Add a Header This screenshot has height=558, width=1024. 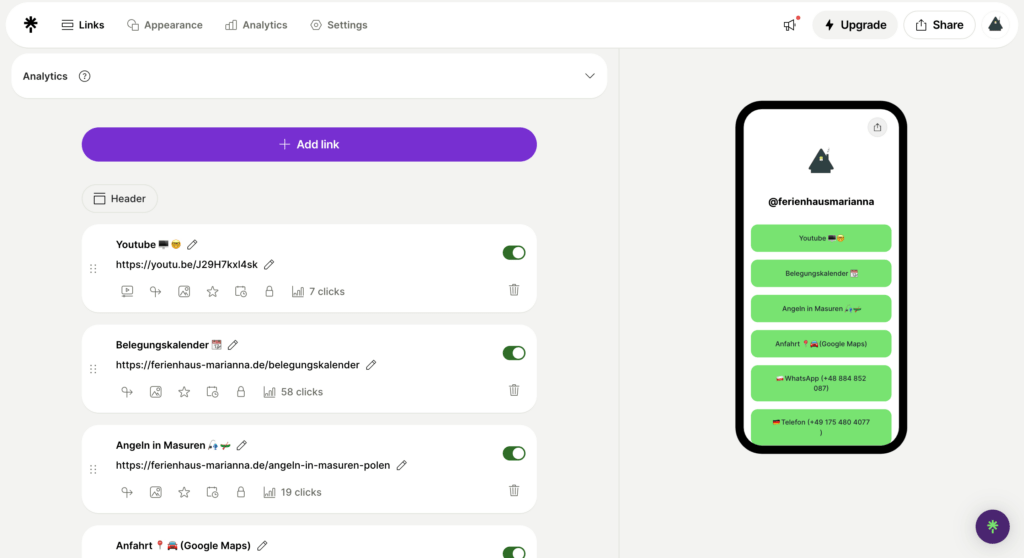point(120,199)
